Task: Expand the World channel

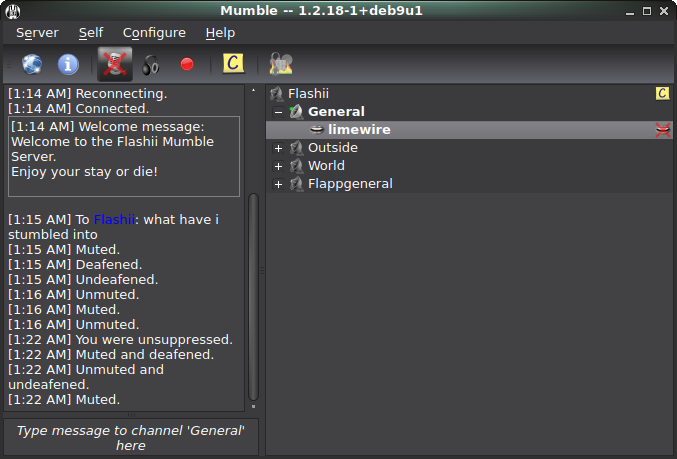Action: (x=278, y=166)
